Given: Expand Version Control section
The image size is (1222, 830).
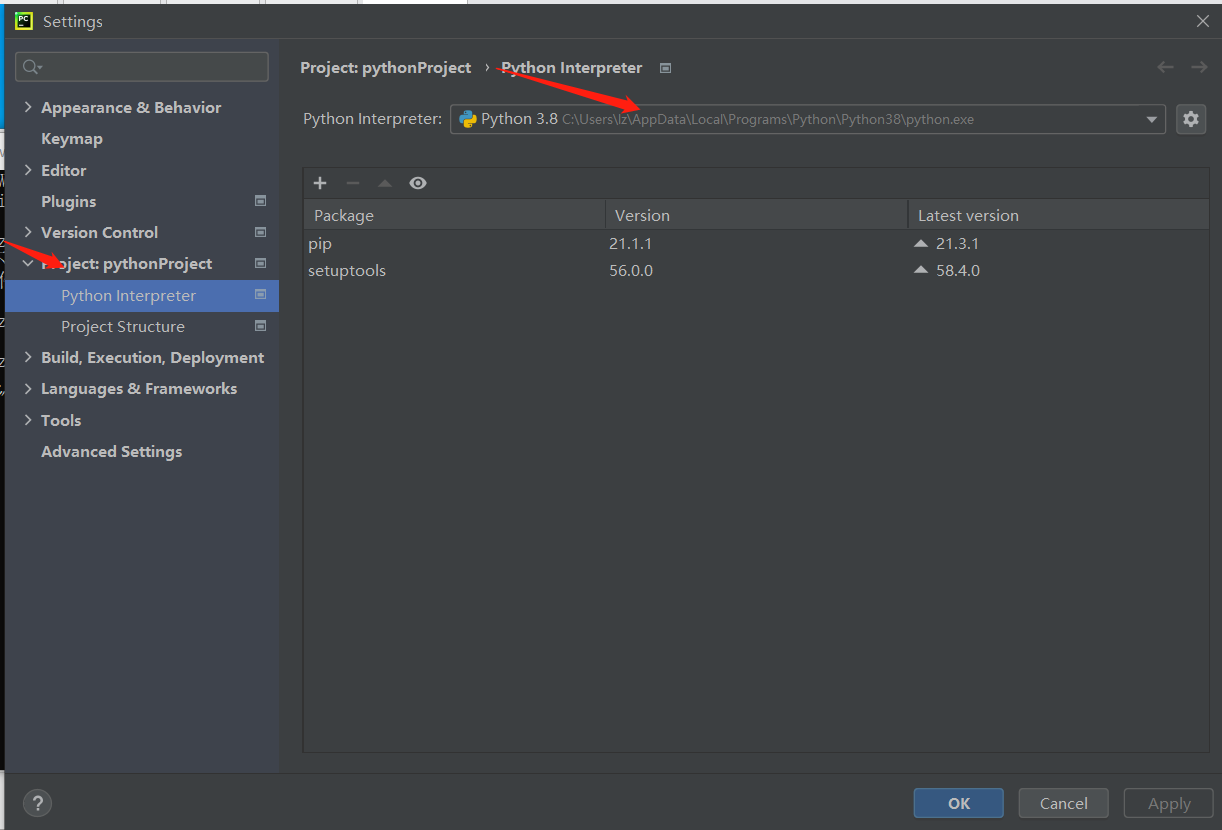Looking at the screenshot, I should pos(28,232).
